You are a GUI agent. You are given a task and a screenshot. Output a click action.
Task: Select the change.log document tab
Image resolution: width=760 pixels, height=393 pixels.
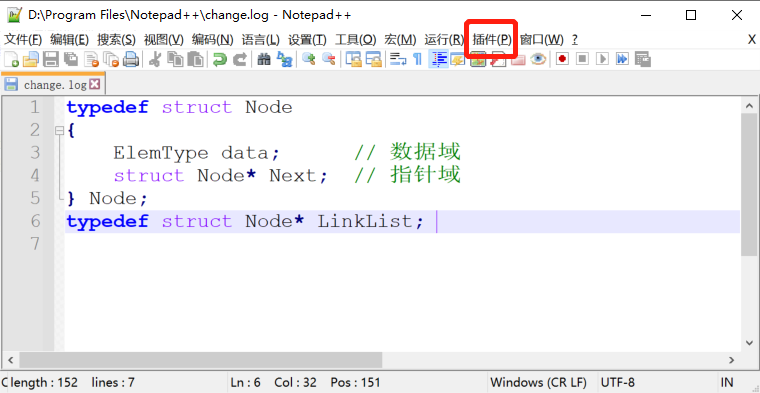52,84
